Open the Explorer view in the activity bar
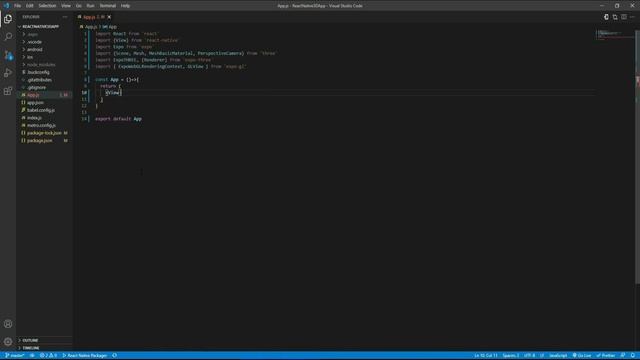640x360 pixels. [8, 19]
